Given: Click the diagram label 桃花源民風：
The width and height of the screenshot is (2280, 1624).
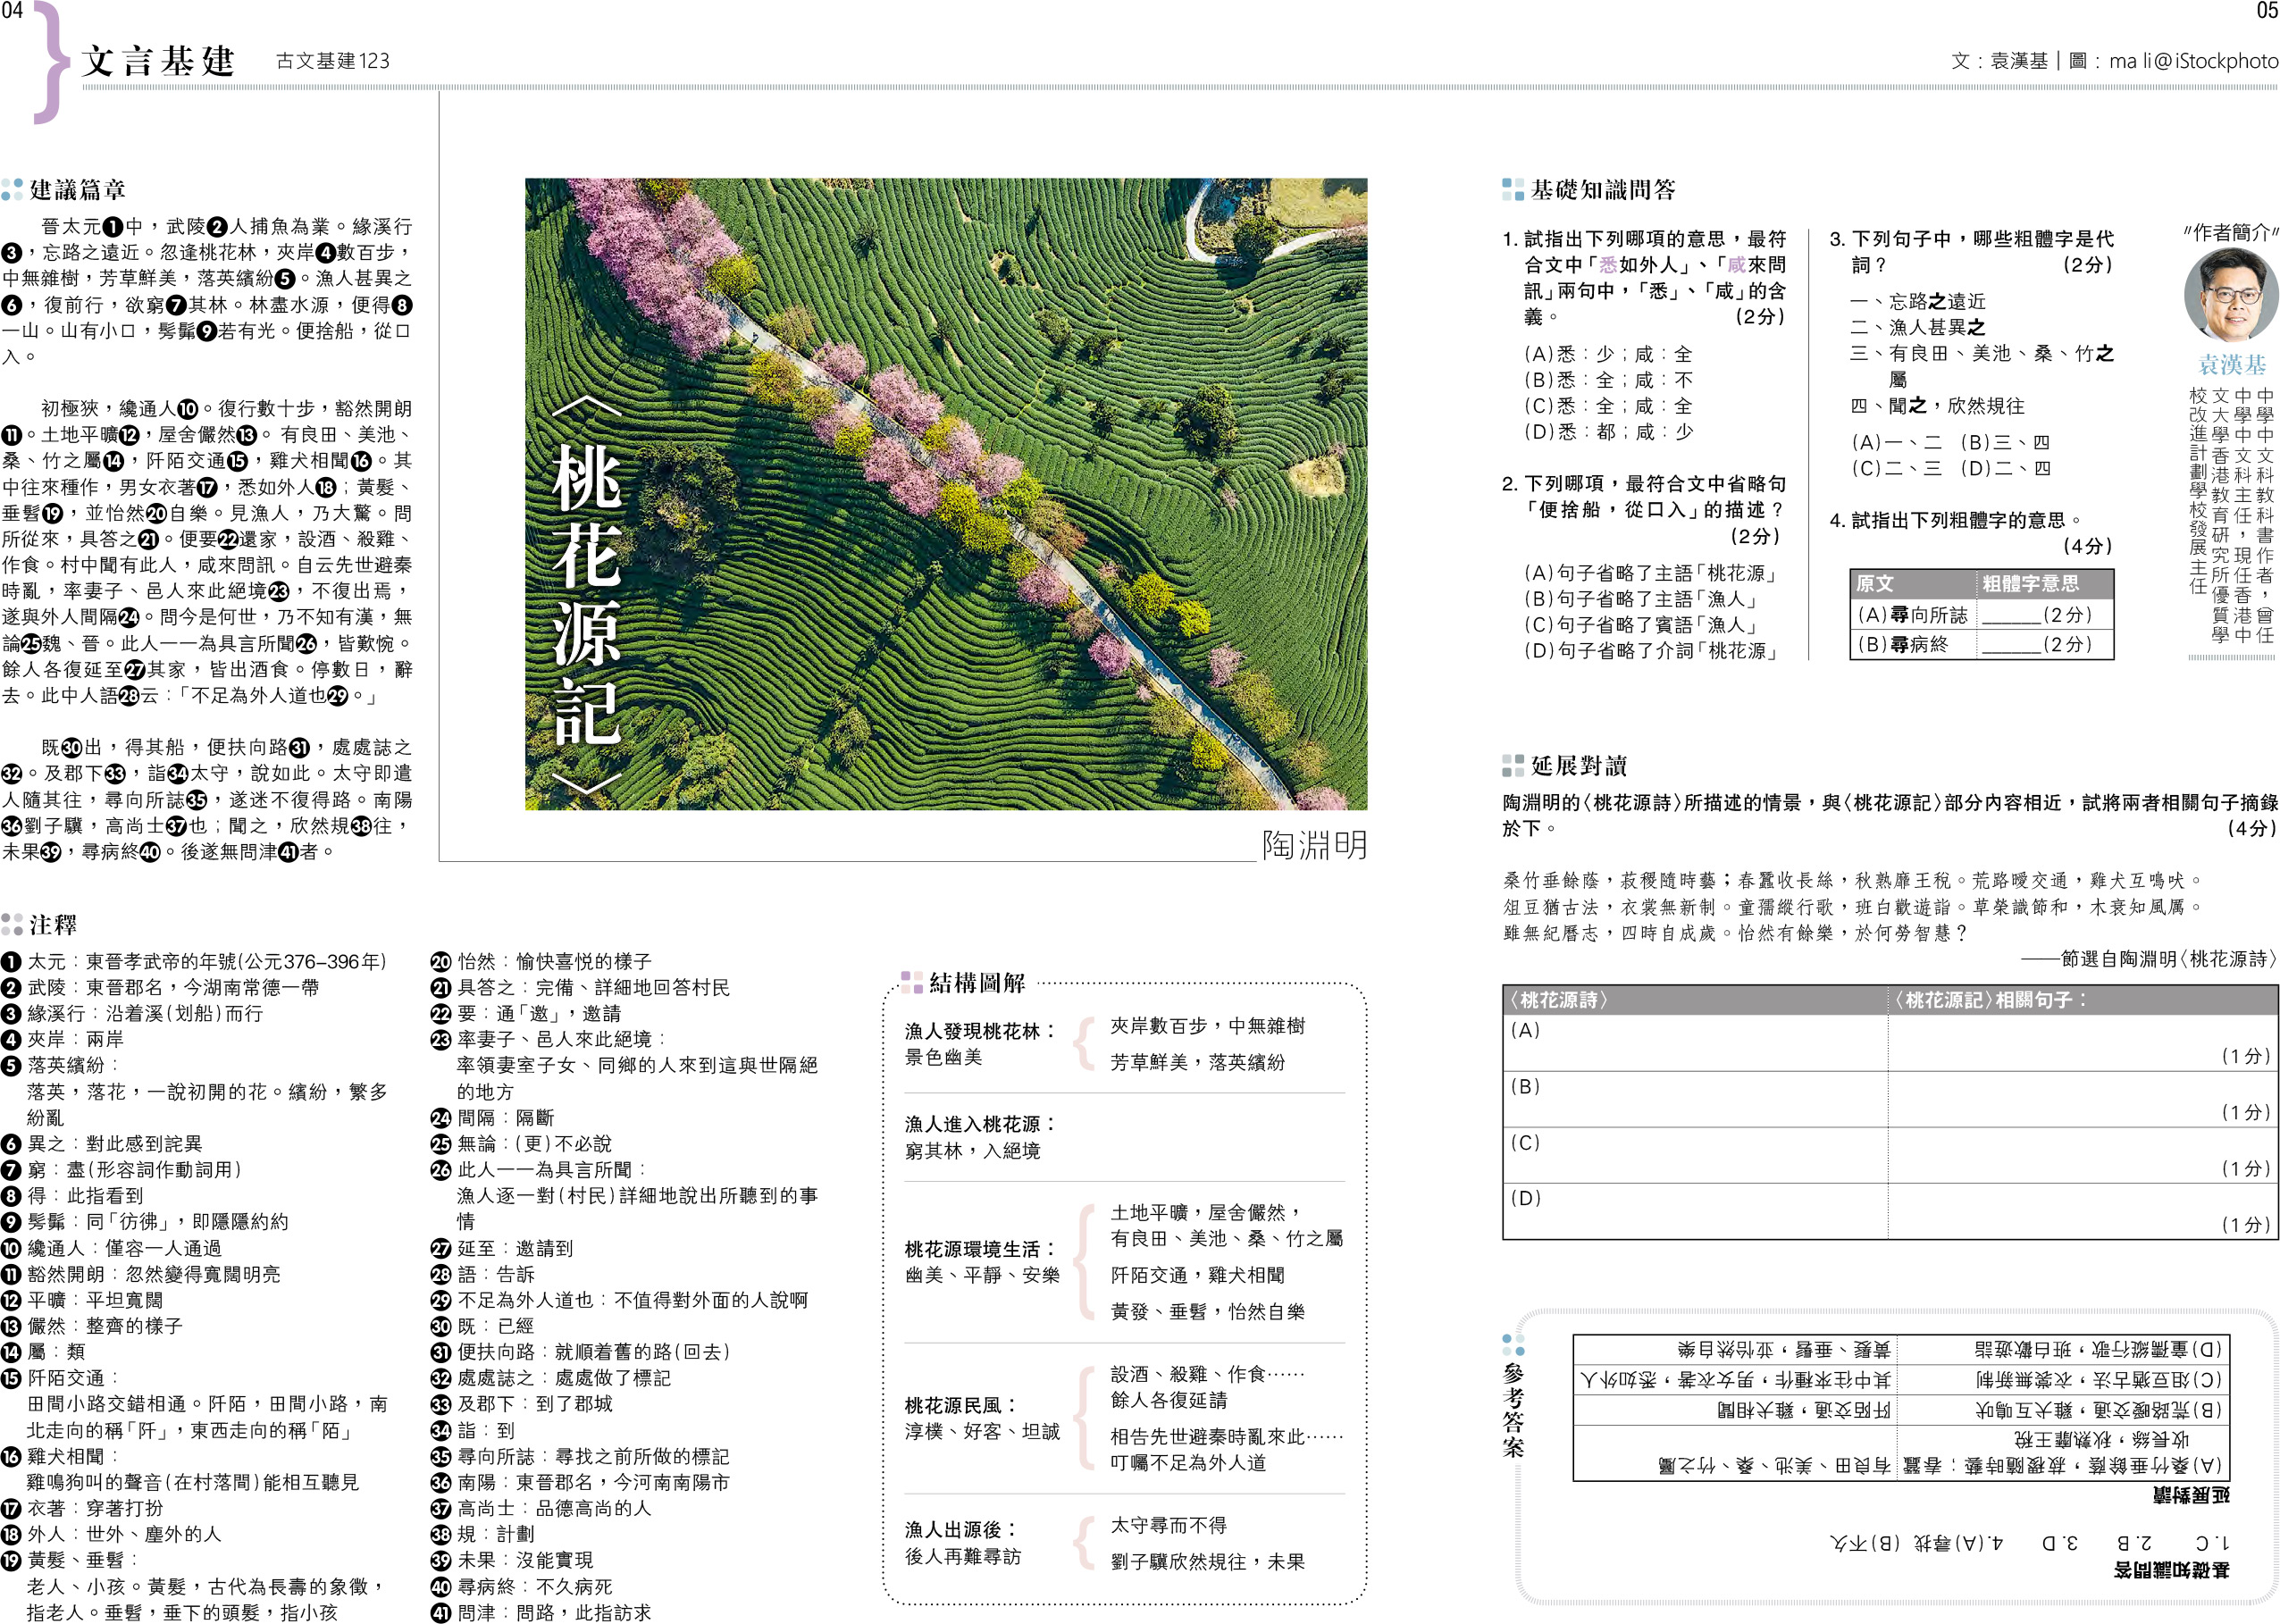Looking at the screenshot, I should 961,1405.
